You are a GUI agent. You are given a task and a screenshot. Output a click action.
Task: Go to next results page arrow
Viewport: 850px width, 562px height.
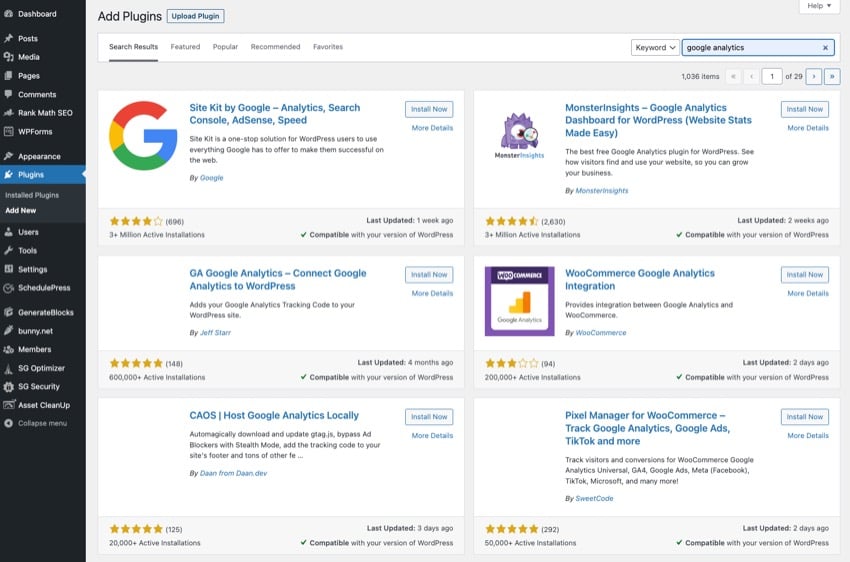pos(814,76)
